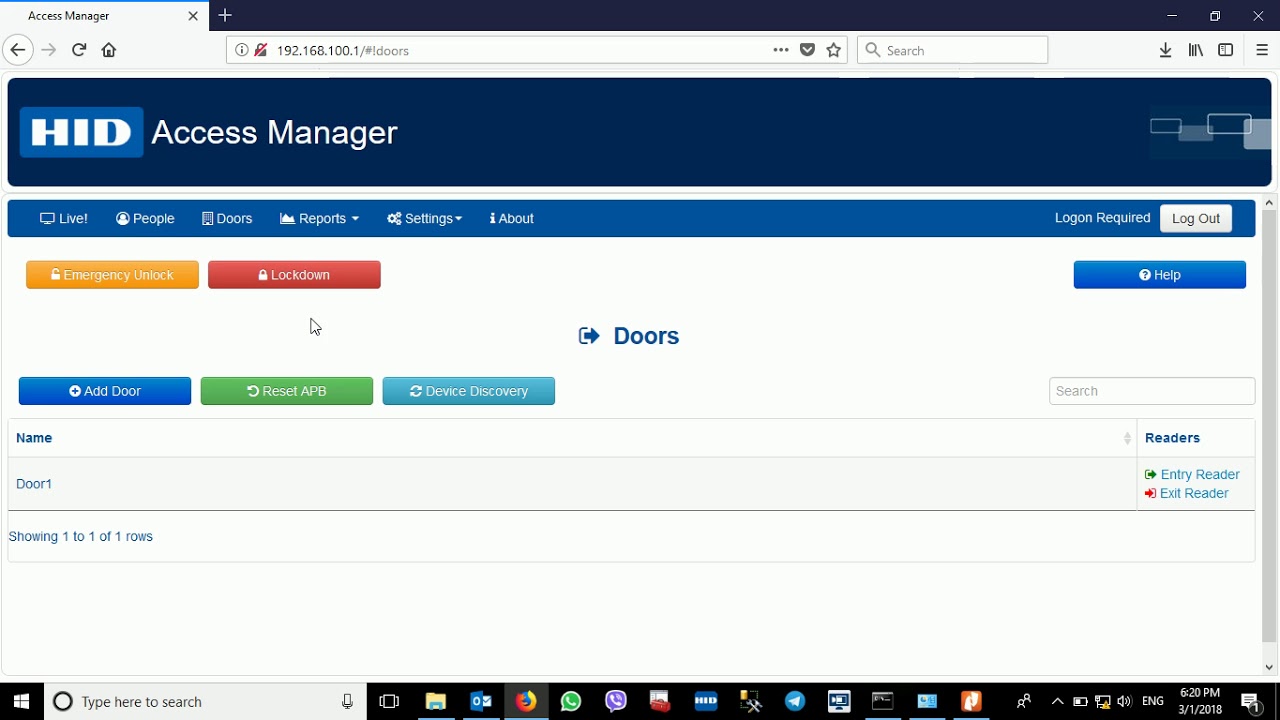Activate the Lockdown button
Viewport: 1280px width, 720px height.
tap(294, 275)
